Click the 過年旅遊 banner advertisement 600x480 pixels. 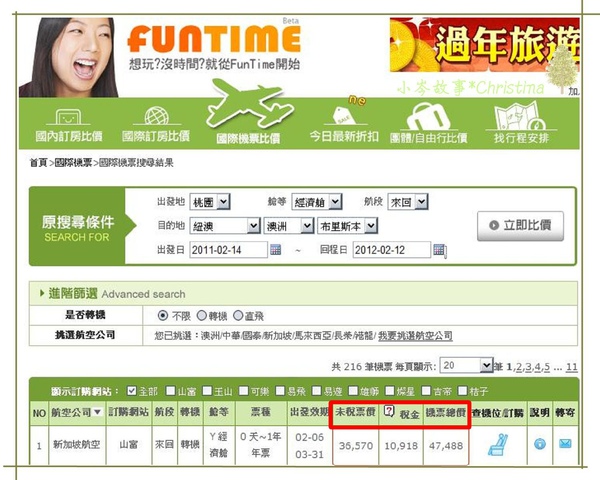pyautogui.click(x=484, y=45)
